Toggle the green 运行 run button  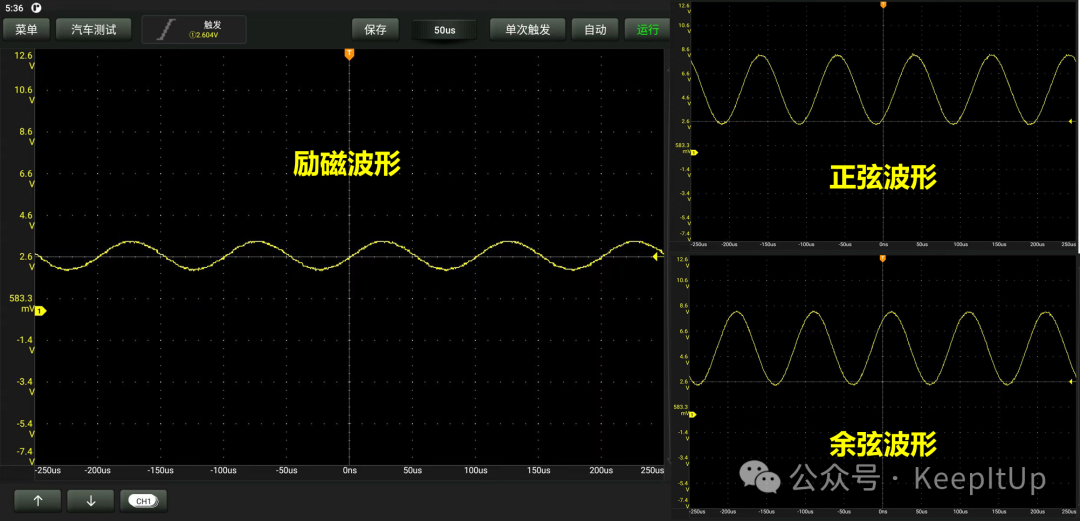647,30
